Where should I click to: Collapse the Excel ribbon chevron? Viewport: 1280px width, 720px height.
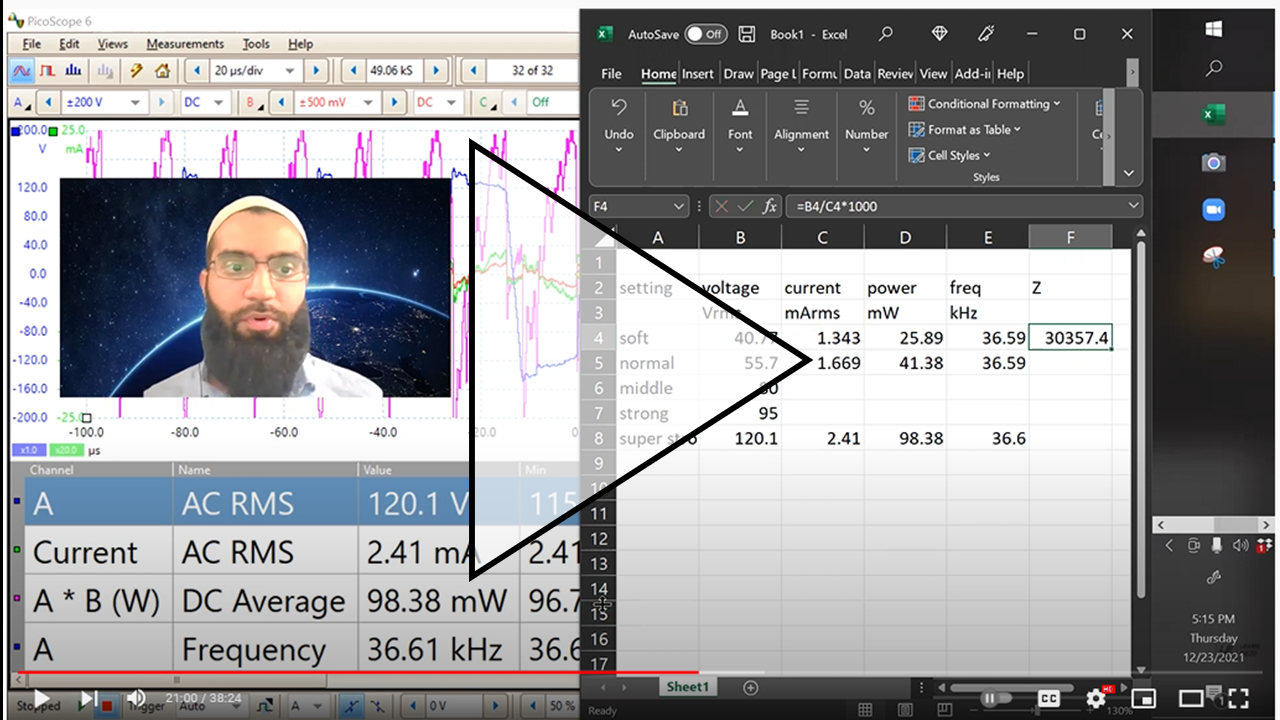coord(1129,173)
